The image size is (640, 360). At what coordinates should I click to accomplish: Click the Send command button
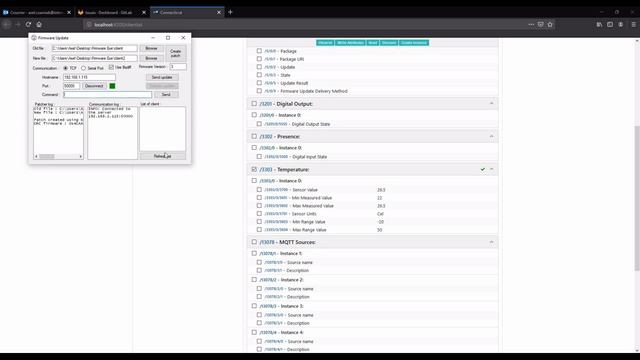pos(166,95)
